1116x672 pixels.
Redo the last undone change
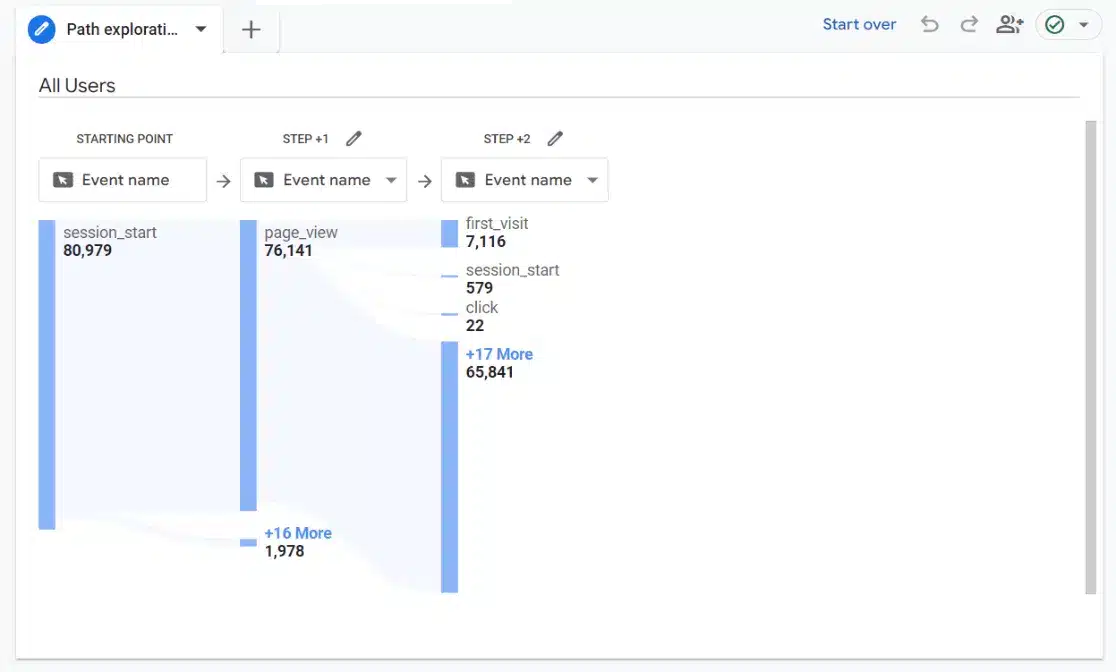coord(968,24)
